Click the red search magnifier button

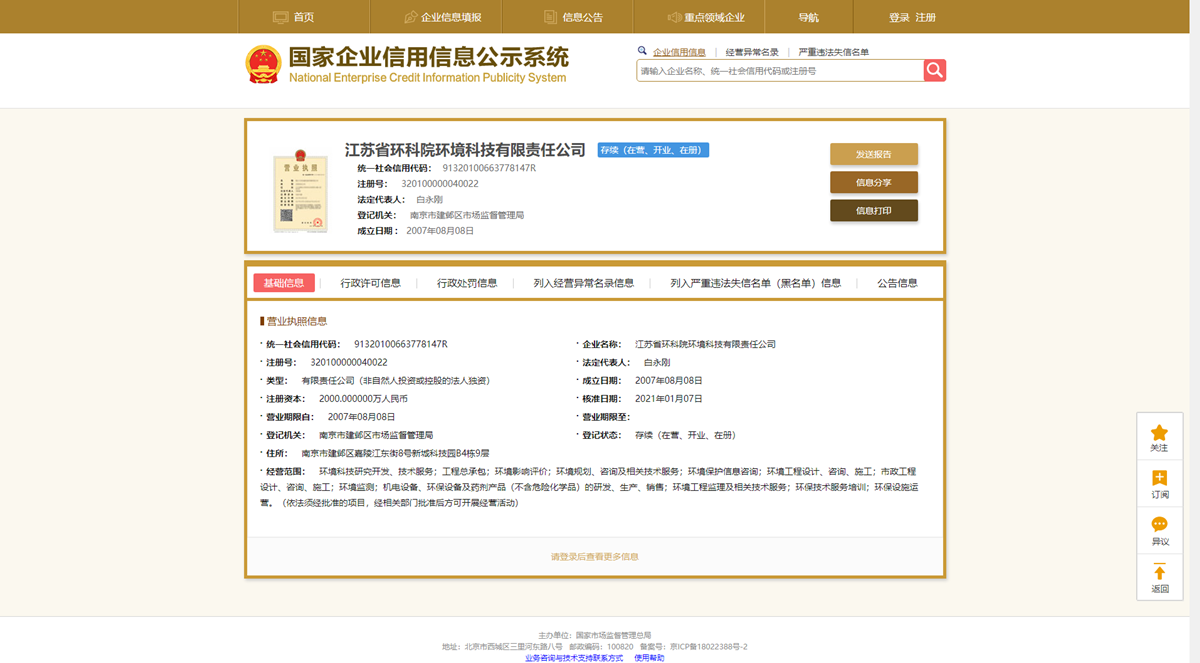click(x=934, y=70)
